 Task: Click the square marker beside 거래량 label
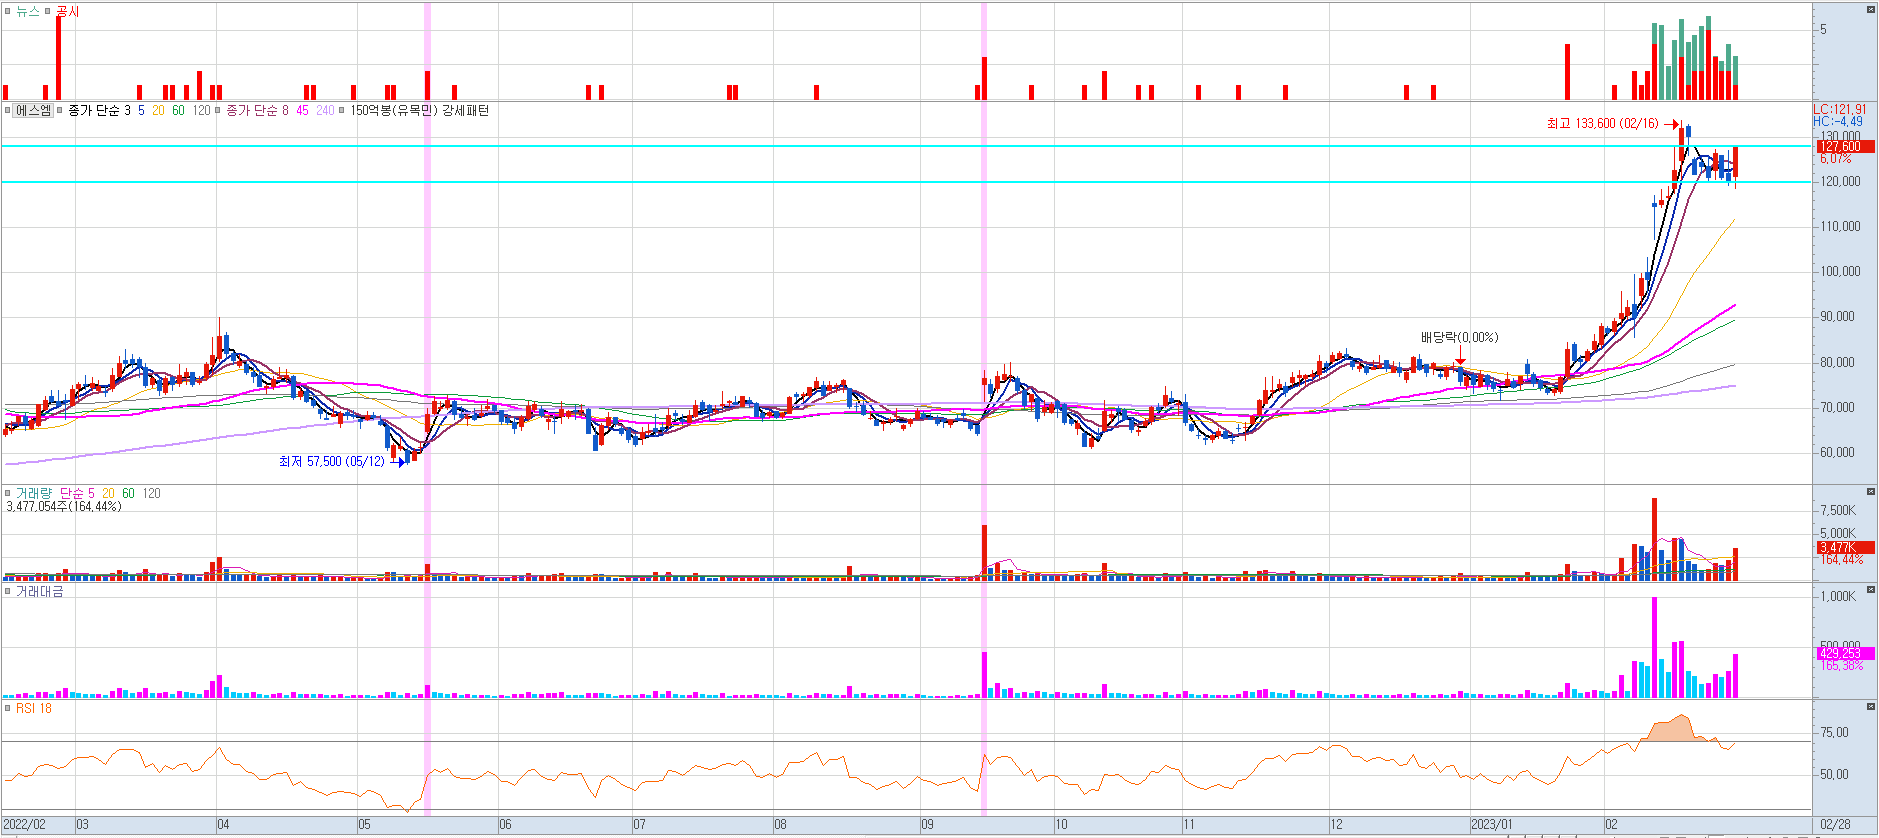click(x=7, y=493)
